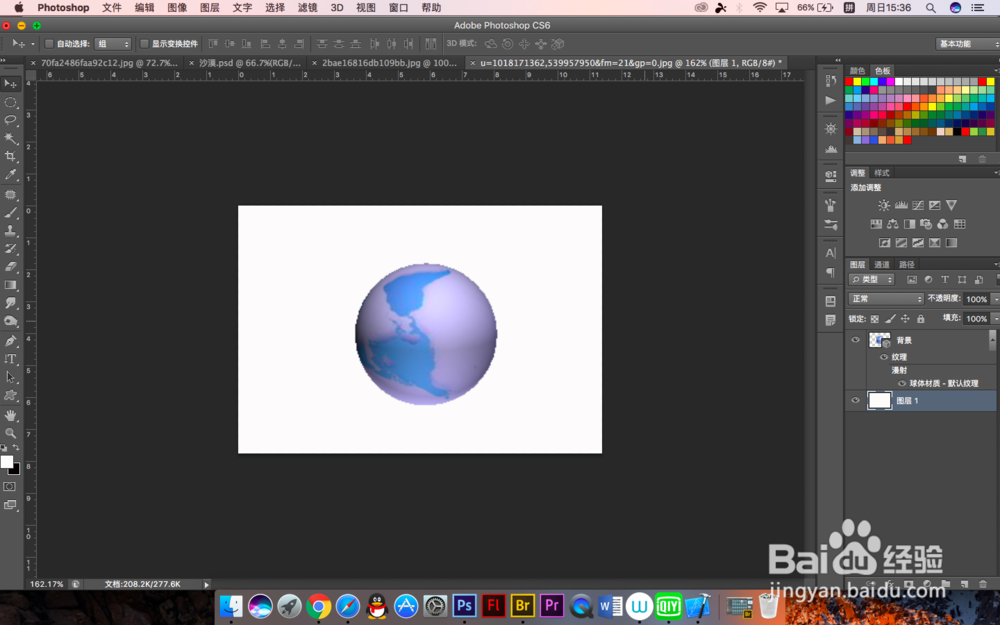This screenshot has width=1000, height=625.
Task: Select the Path Selection arrow tool
Action: click(x=10, y=377)
